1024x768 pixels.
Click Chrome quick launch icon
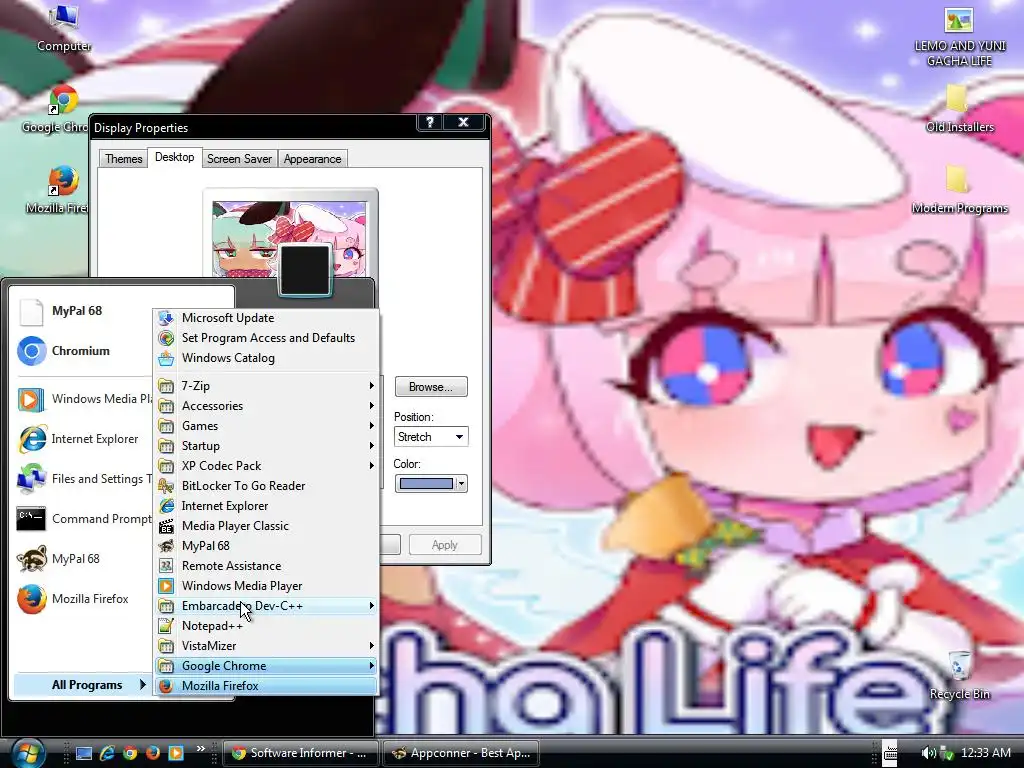click(x=130, y=753)
